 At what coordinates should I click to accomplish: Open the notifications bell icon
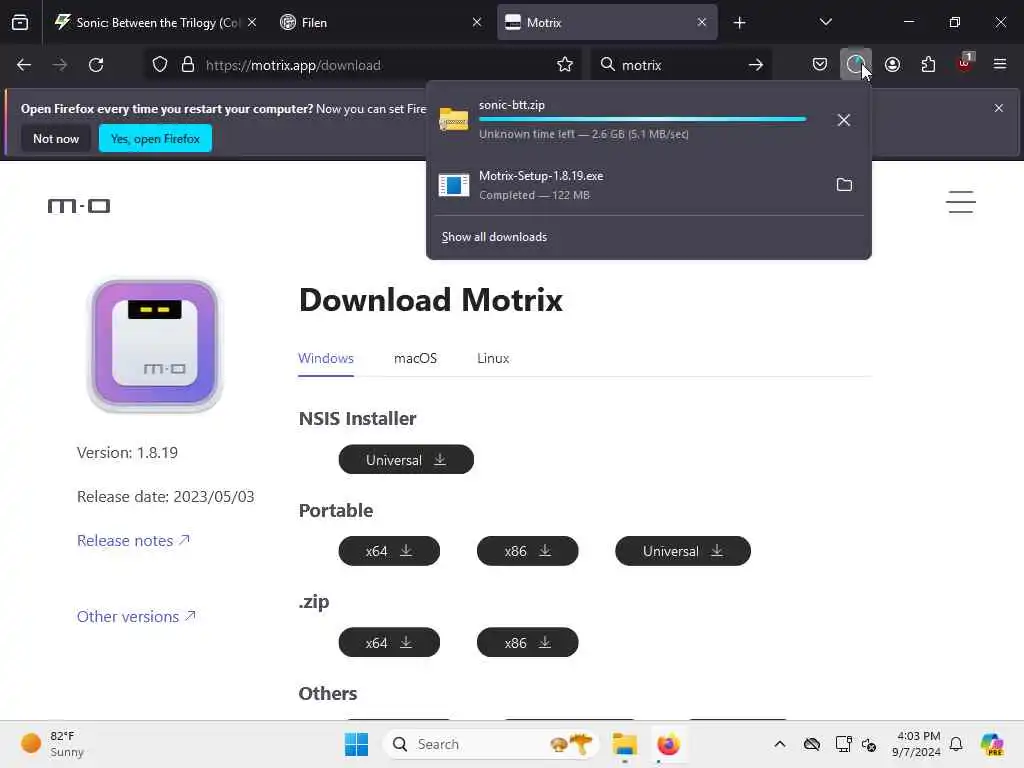tap(956, 744)
